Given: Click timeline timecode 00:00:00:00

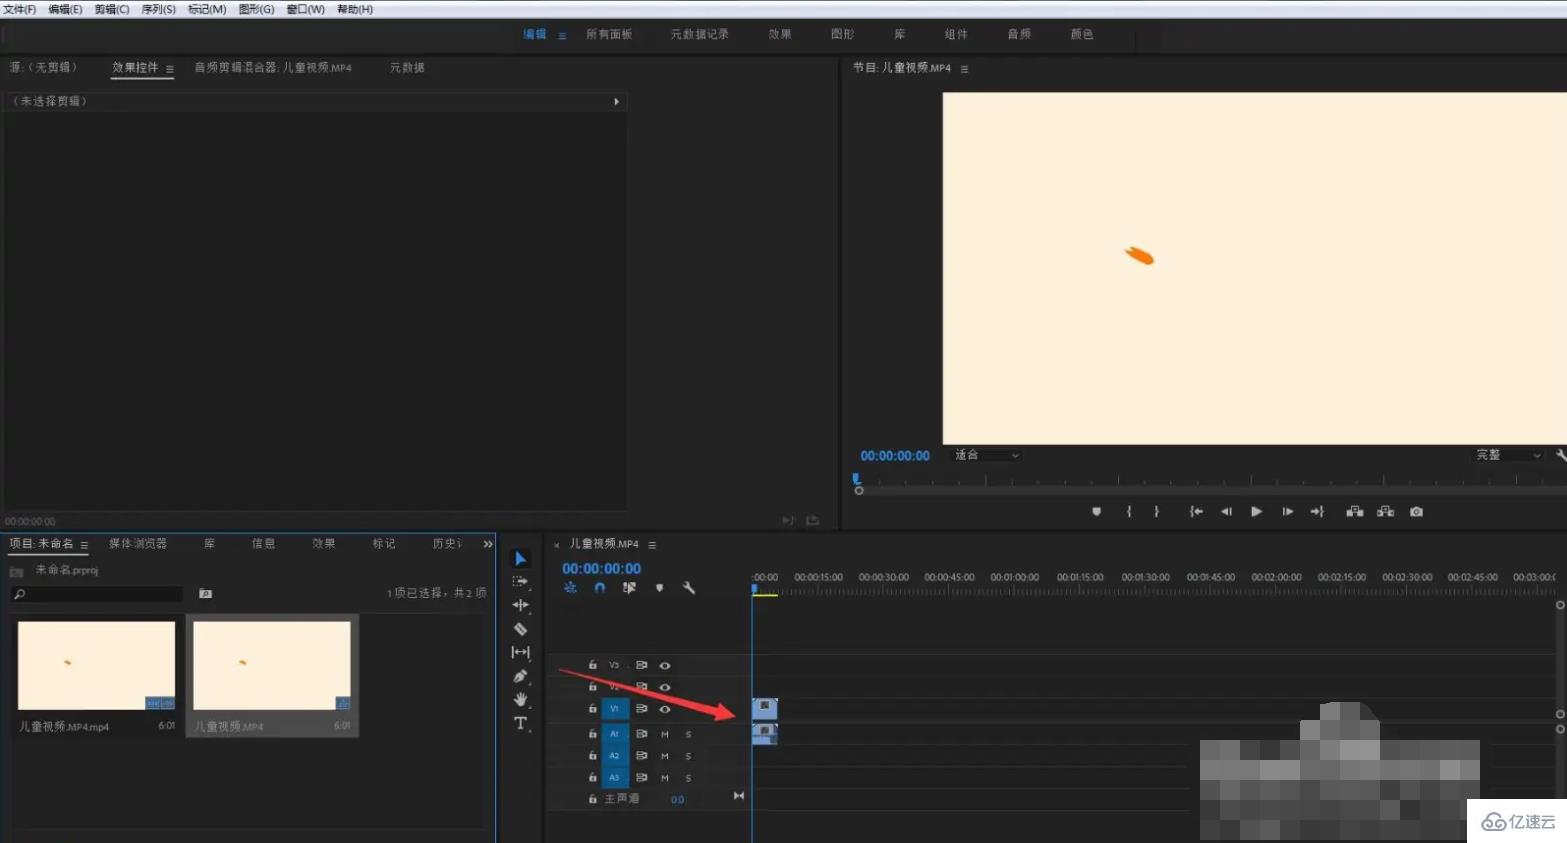Looking at the screenshot, I should (601, 568).
